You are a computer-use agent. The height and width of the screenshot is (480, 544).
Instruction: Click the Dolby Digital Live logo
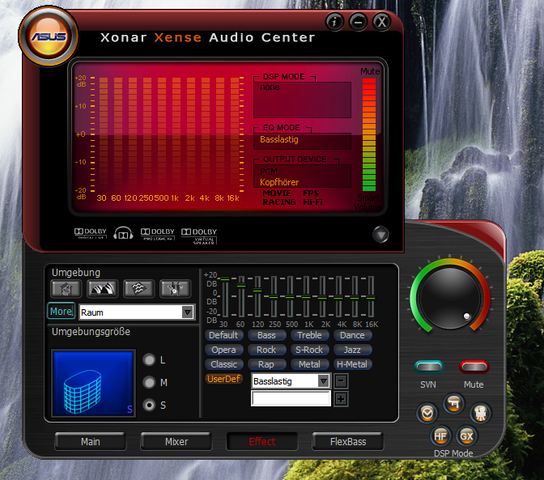[x=90, y=233]
